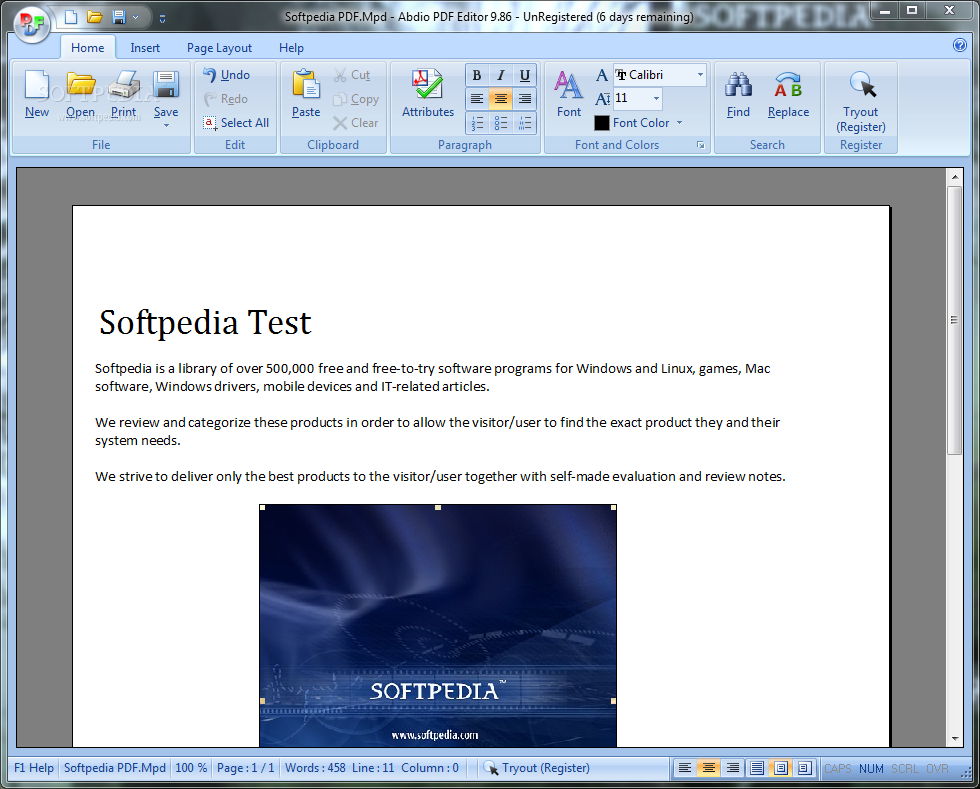The height and width of the screenshot is (789, 980).
Task: Undo the last action
Action: click(227, 74)
